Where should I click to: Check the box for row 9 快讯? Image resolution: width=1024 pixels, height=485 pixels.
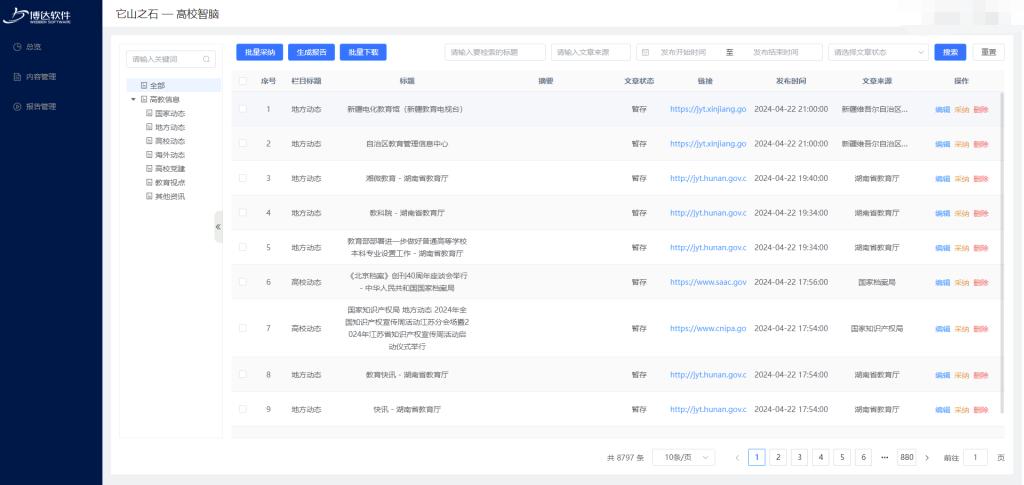pos(243,409)
